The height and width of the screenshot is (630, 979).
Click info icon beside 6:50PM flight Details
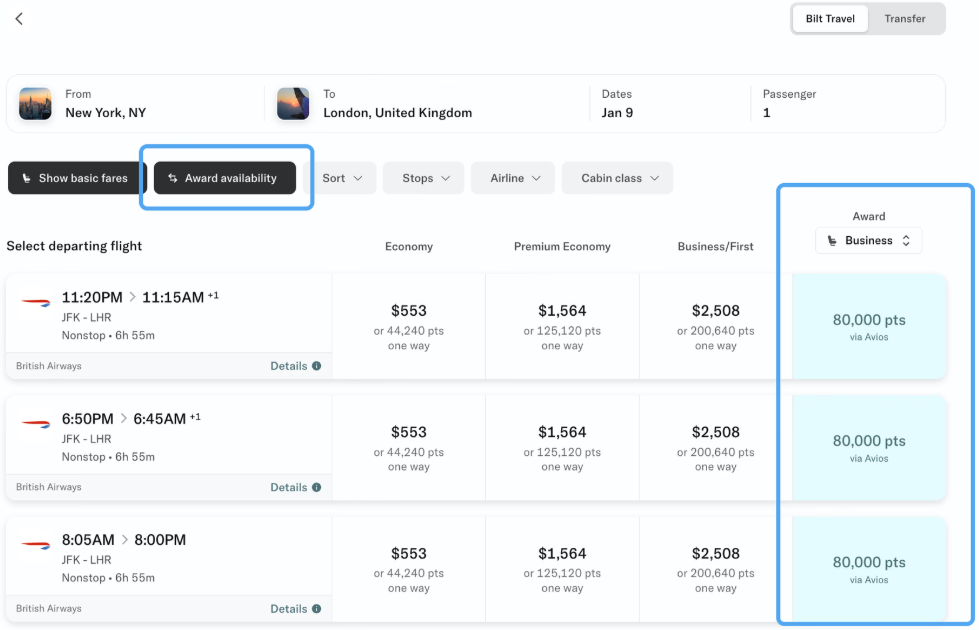click(x=317, y=488)
